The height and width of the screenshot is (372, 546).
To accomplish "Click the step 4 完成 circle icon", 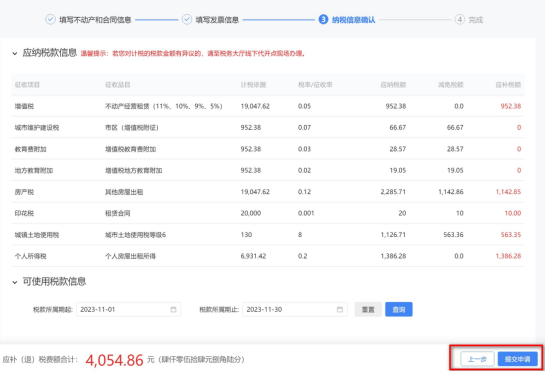I will (460, 20).
